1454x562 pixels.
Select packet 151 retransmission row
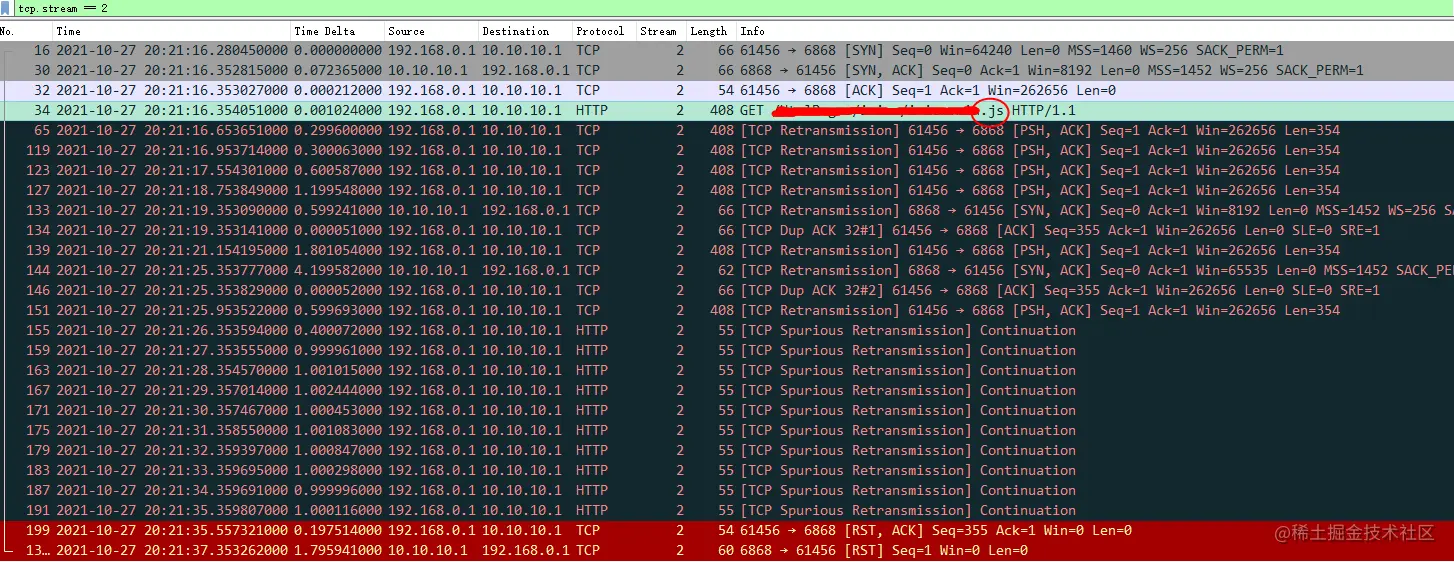tap(727, 311)
